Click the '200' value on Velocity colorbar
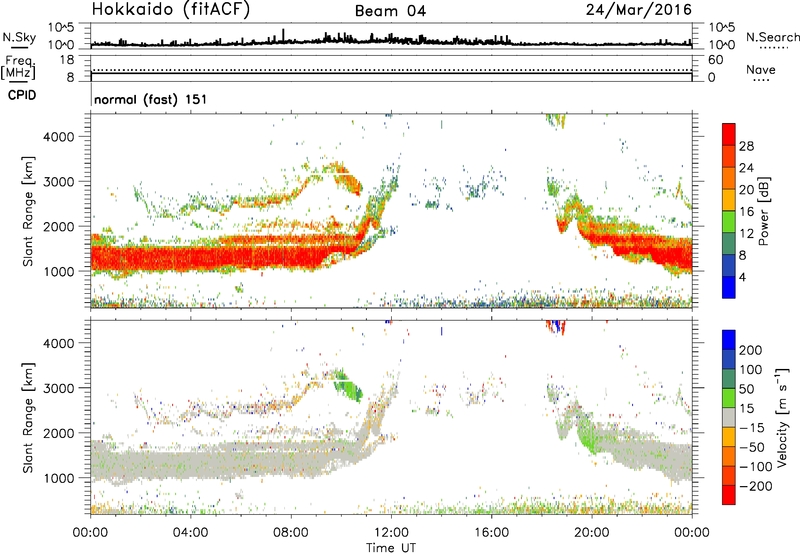The image size is (800, 554). coord(751,350)
